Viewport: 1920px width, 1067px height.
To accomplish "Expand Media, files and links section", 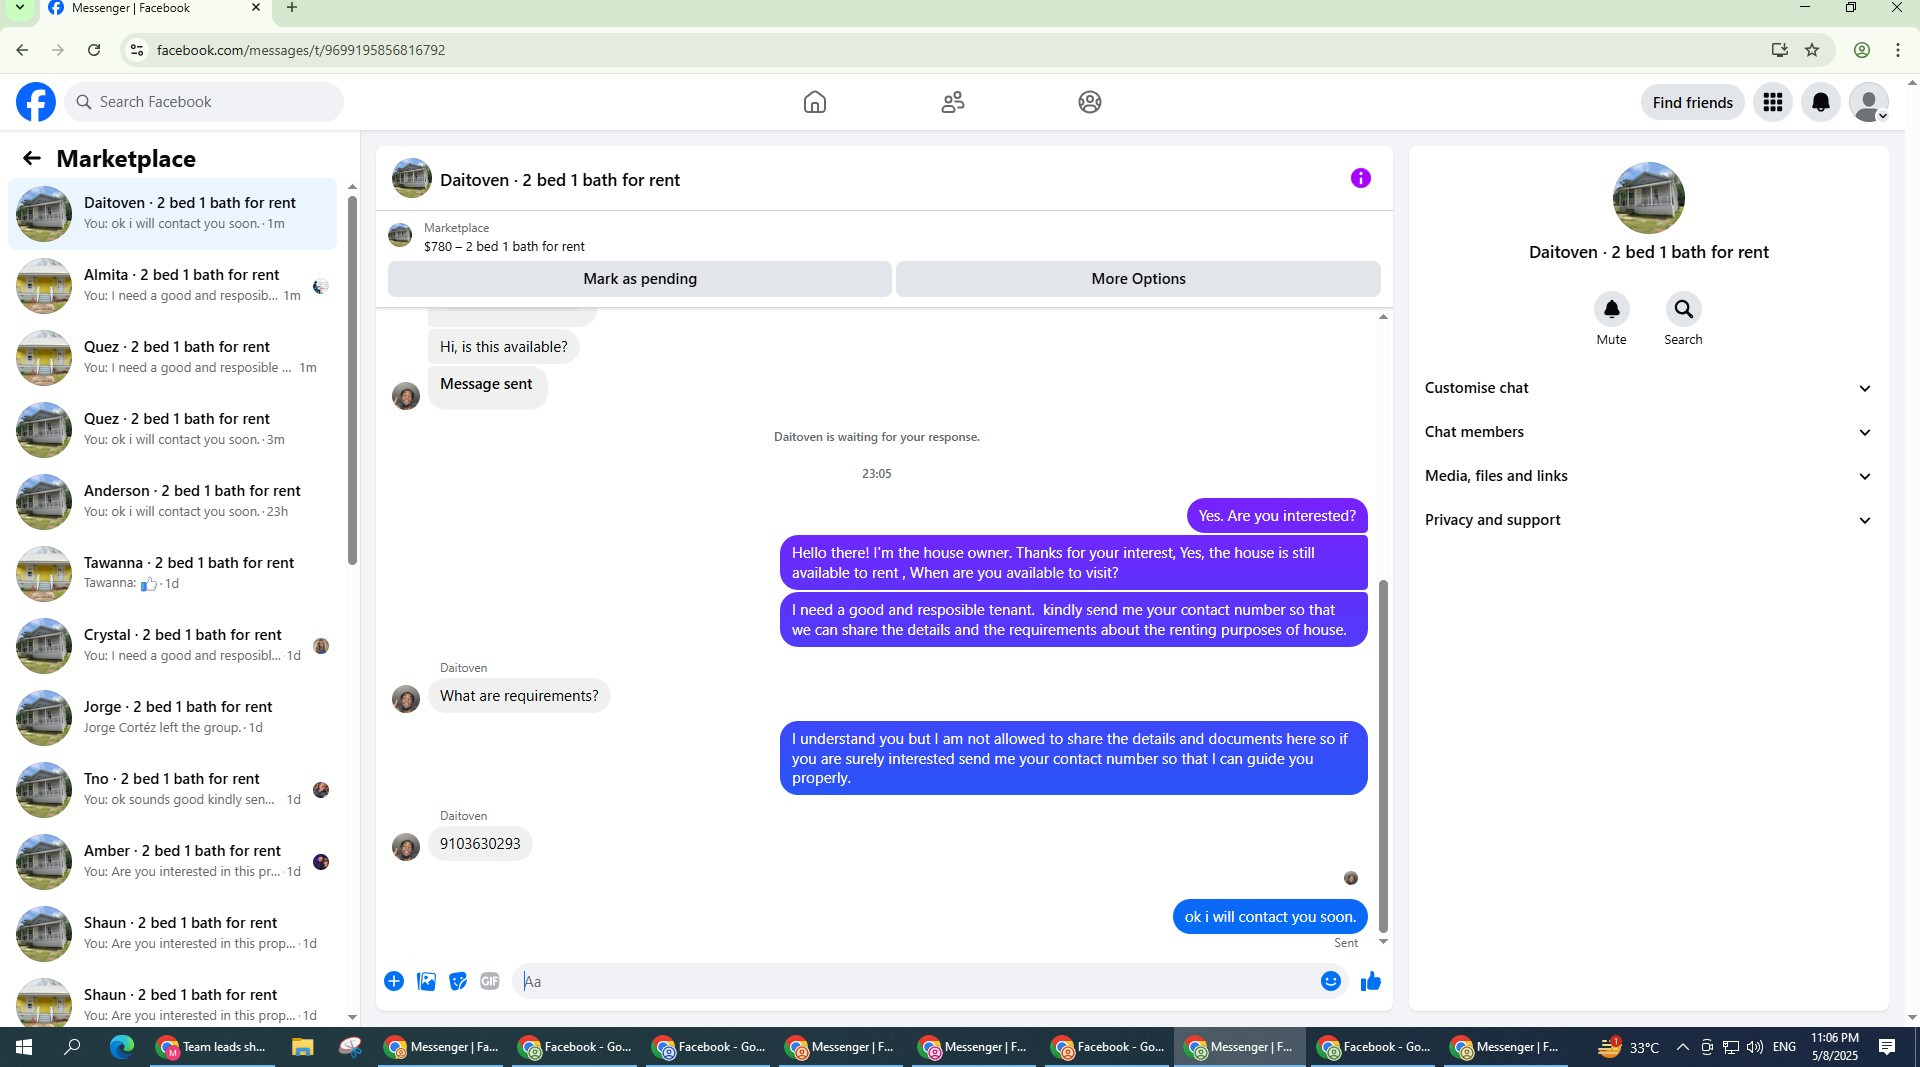I will click(1648, 476).
